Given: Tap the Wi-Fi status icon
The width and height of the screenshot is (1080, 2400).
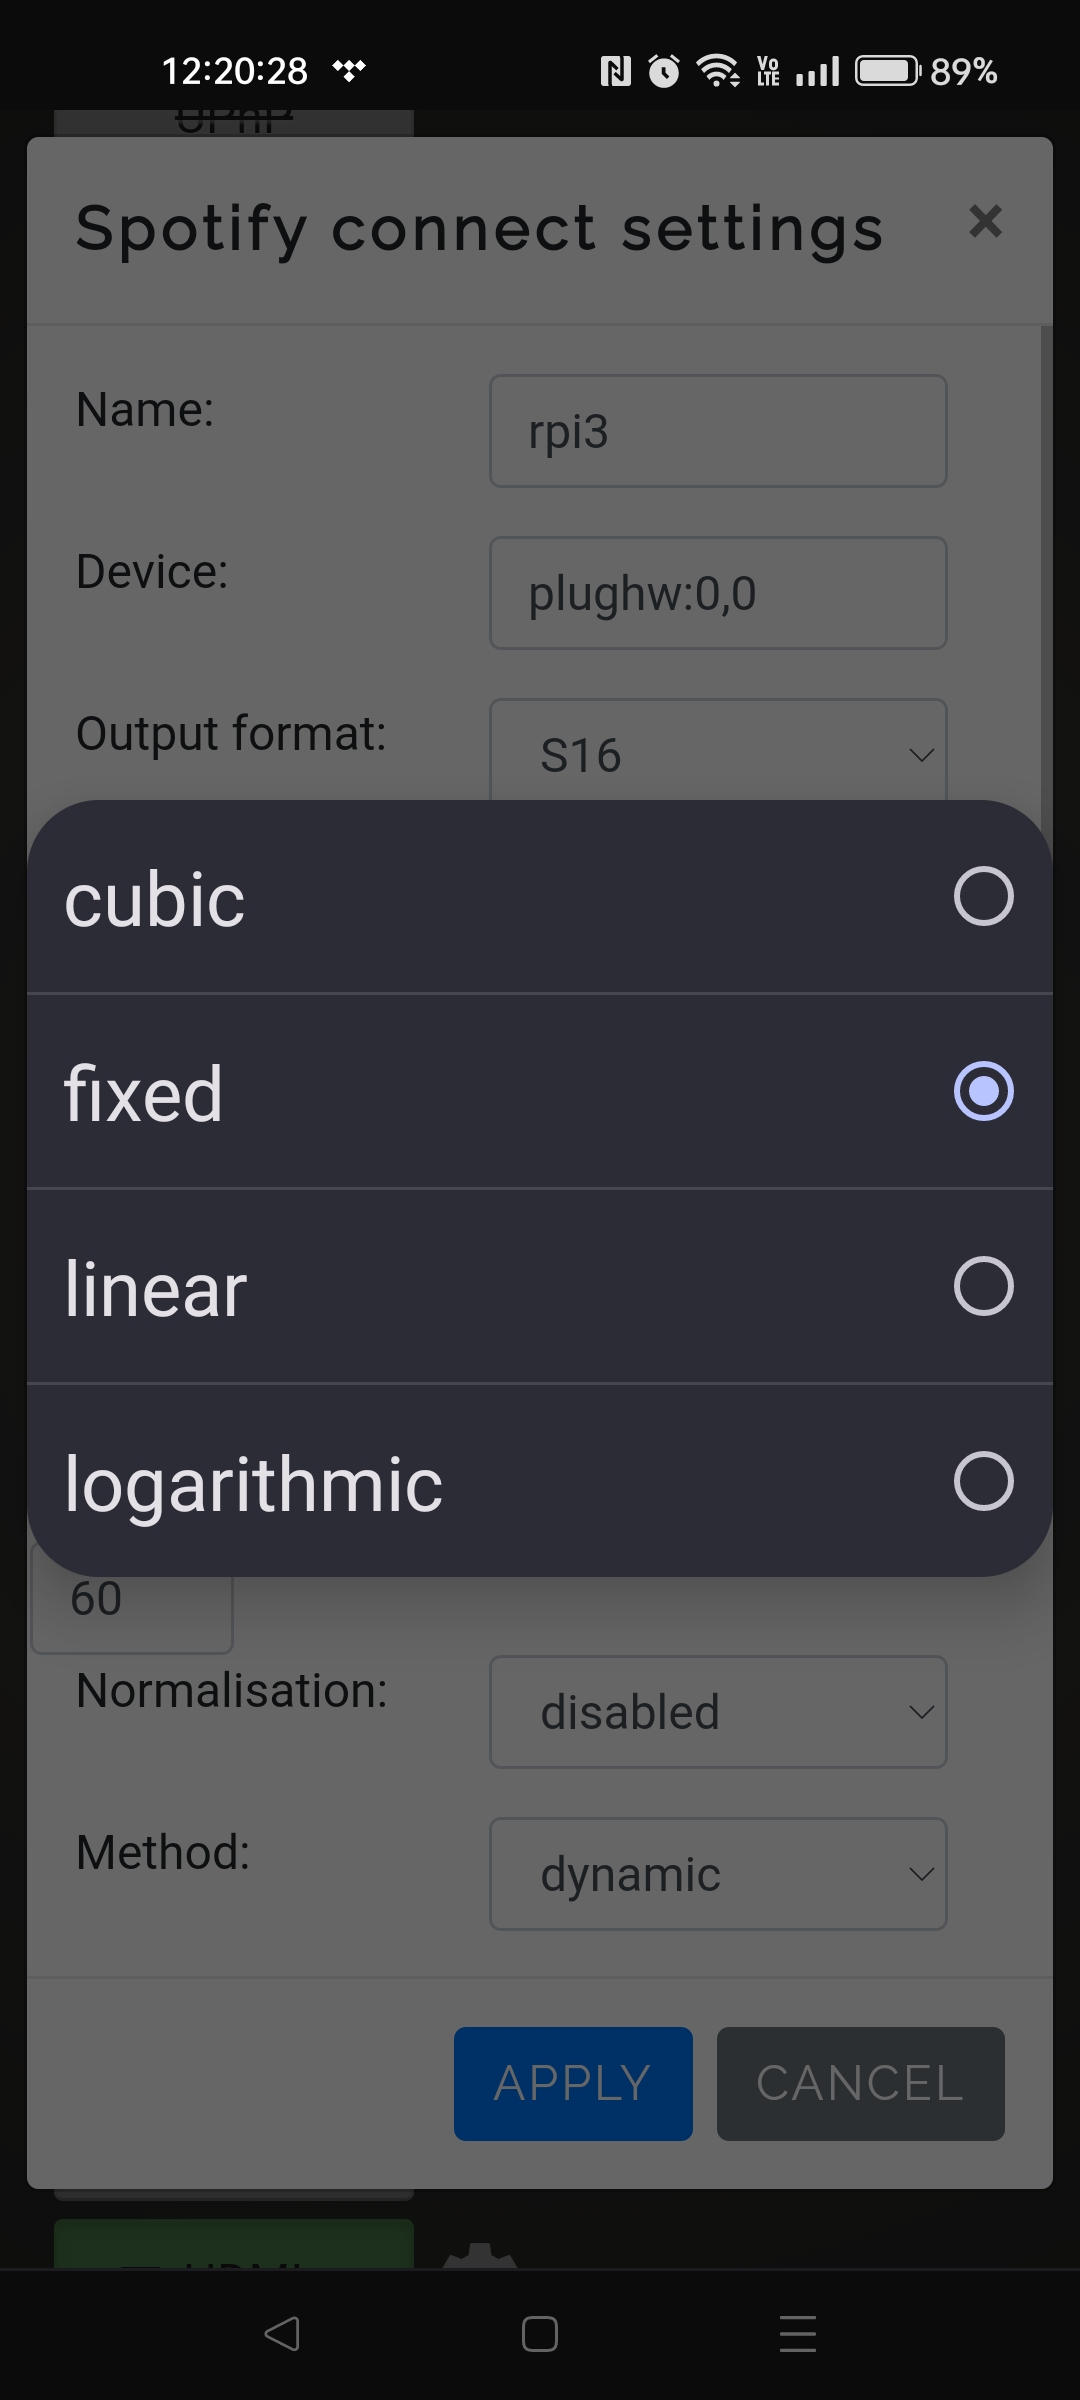Looking at the screenshot, I should [x=717, y=71].
